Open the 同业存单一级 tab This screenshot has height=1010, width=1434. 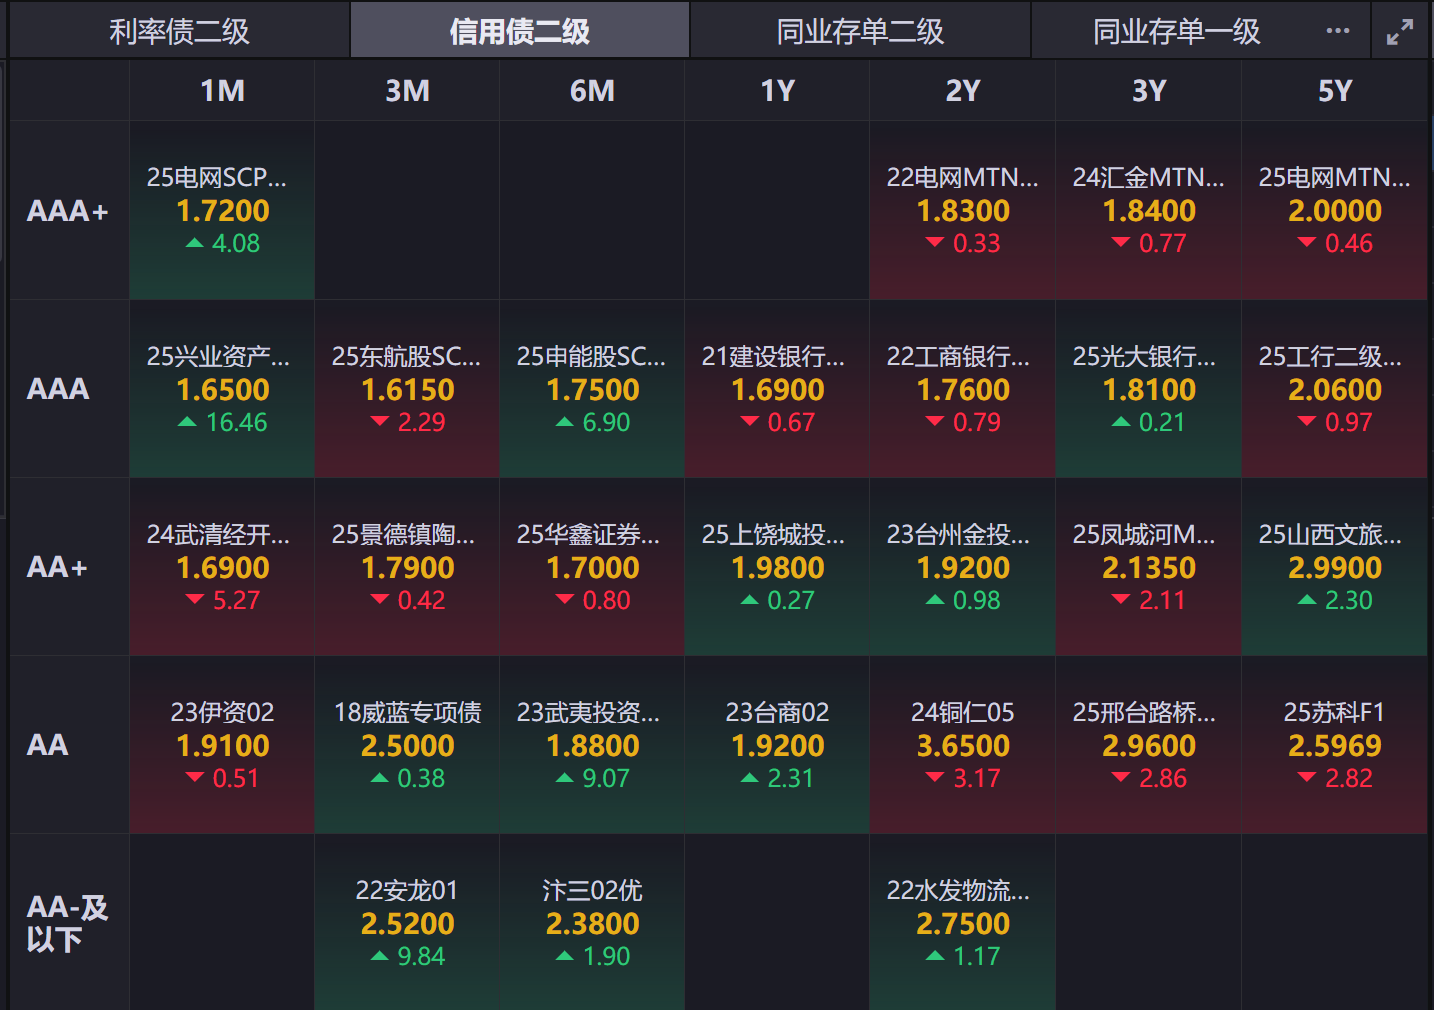point(1176,31)
